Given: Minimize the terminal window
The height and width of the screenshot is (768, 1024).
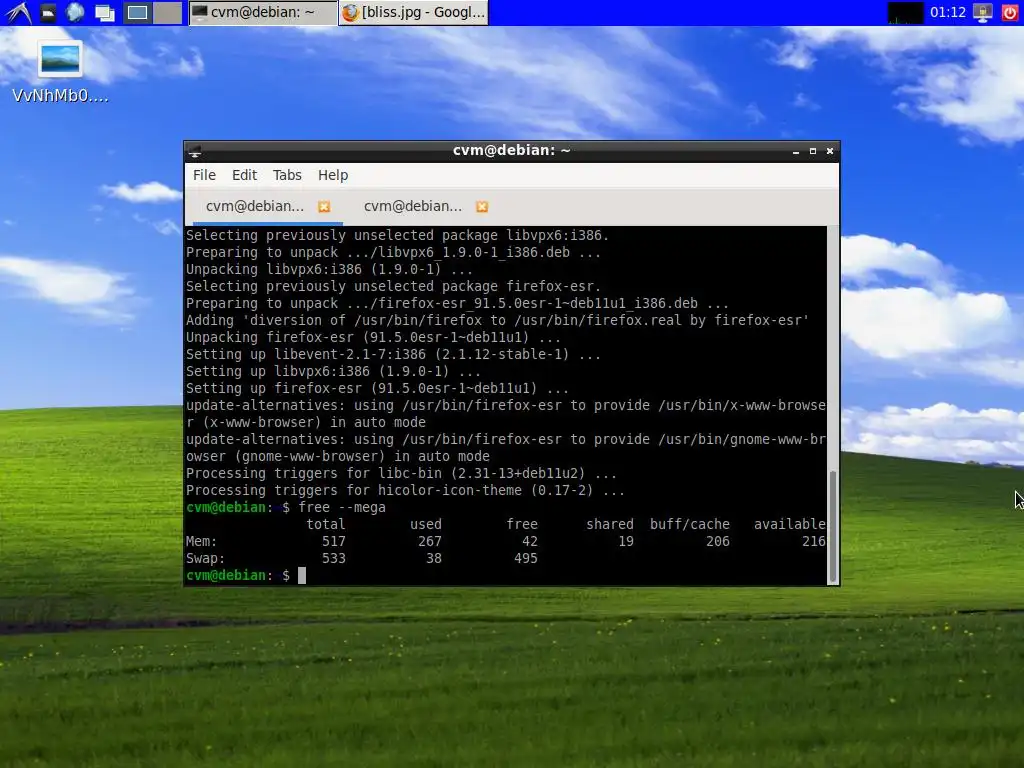Looking at the screenshot, I should [795, 152].
